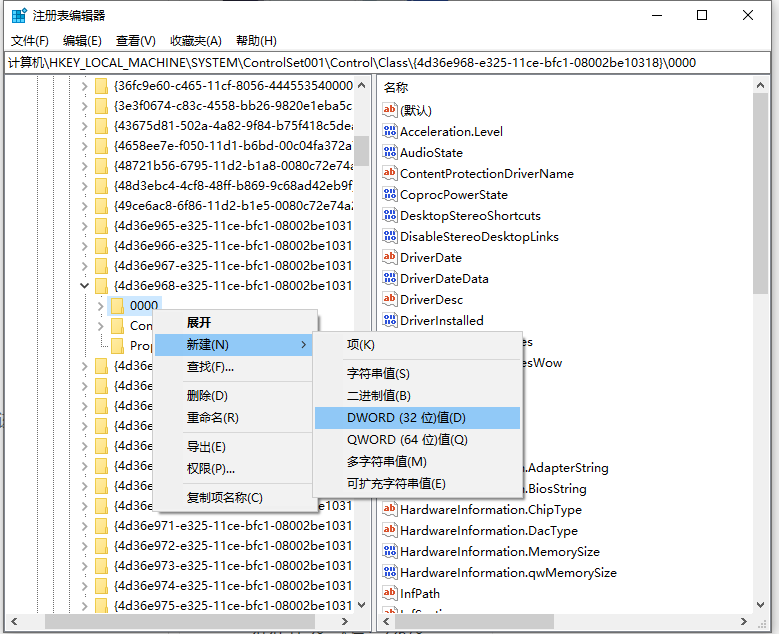Select 字符串值(S) in the new submenu
The image size is (779, 634).
378,372
